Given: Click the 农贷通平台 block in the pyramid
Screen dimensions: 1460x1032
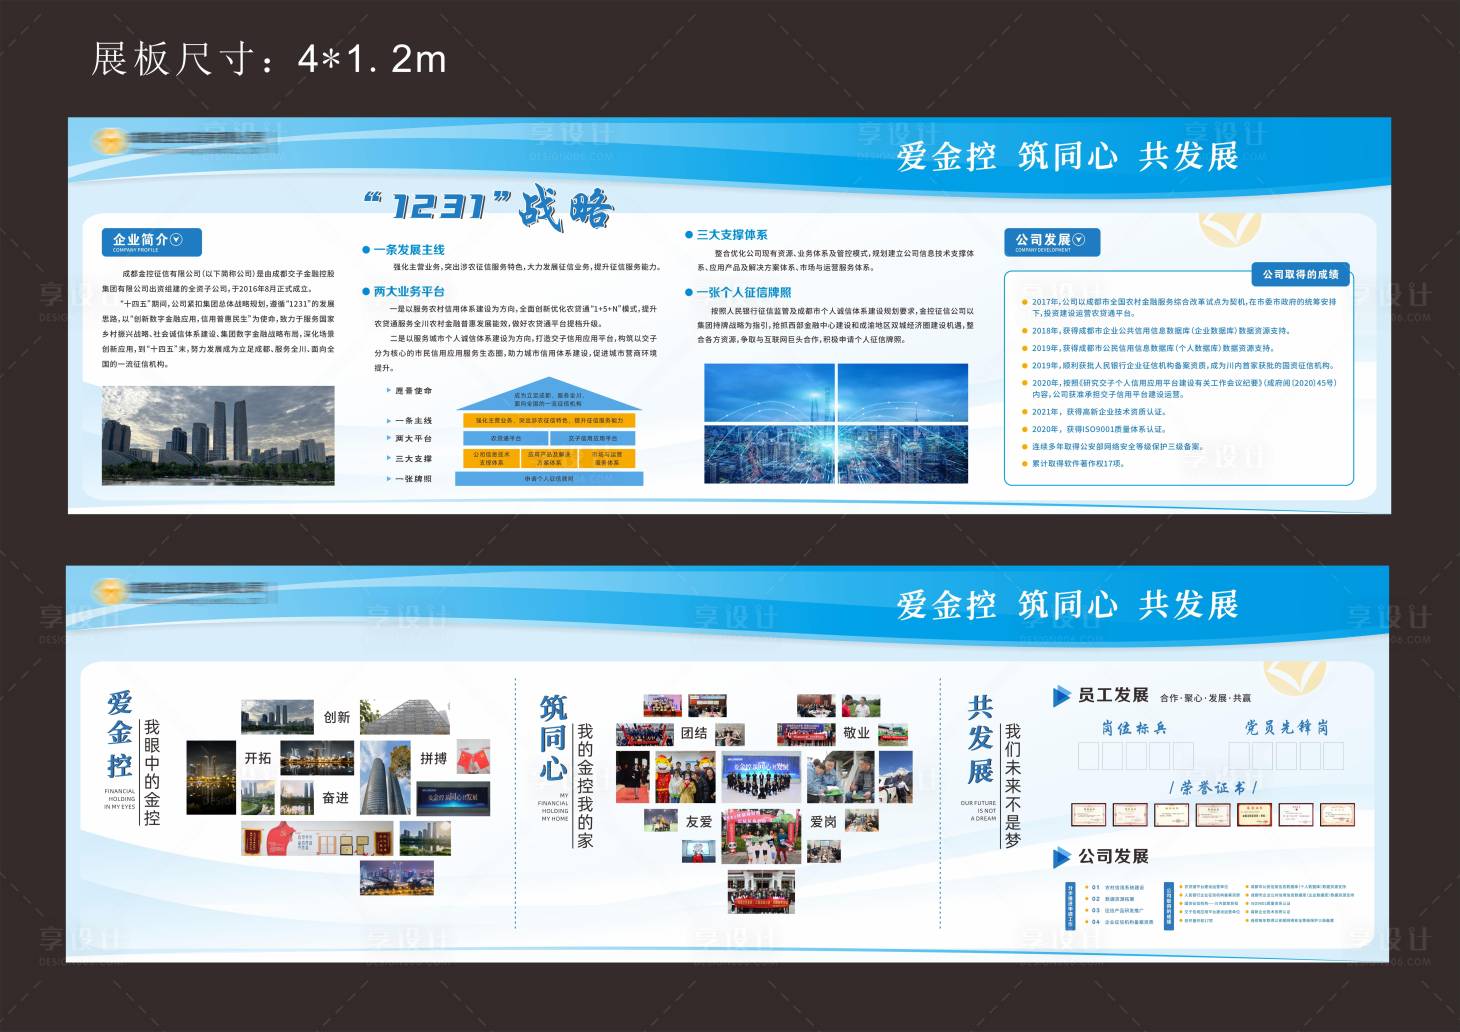Looking at the screenshot, I should pos(505,438).
